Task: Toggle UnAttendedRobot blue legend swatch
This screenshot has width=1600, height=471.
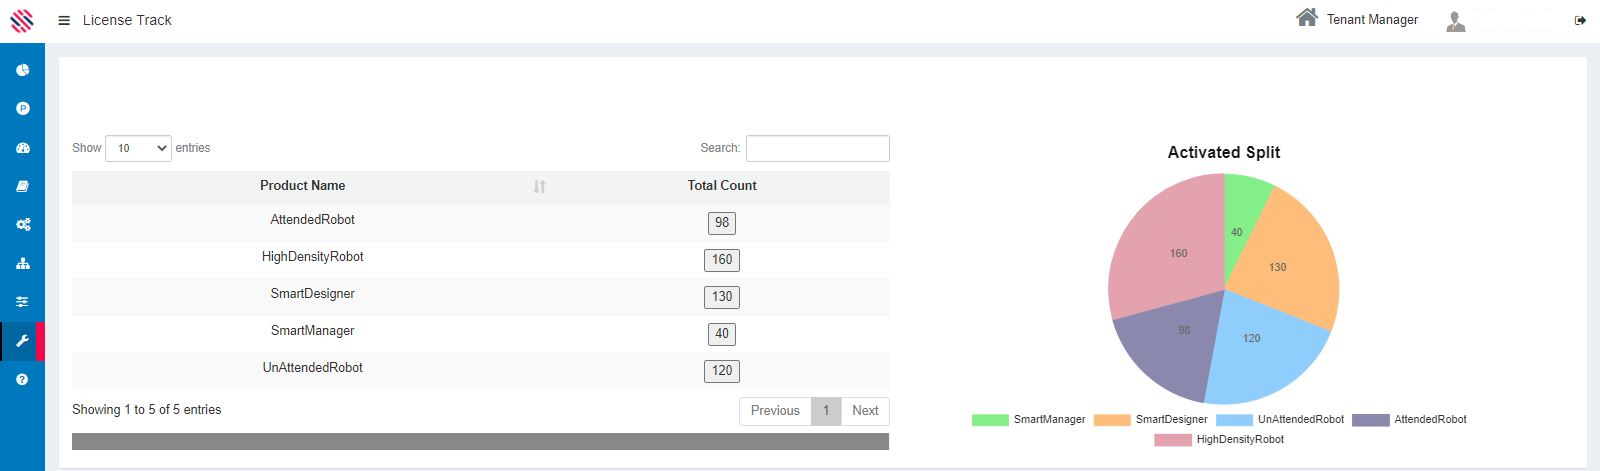Action: point(1234,420)
